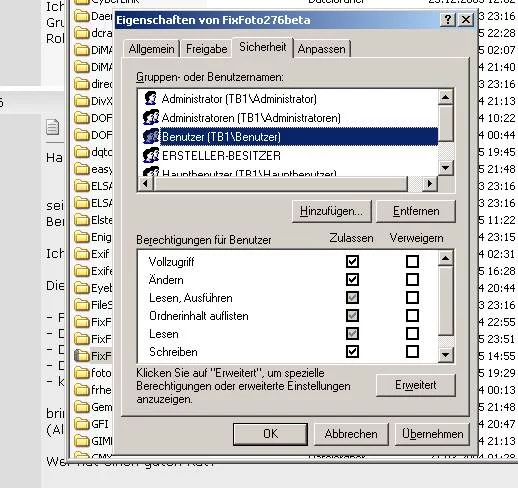Toggle Schreiben Zulassen checkbox

(352, 351)
